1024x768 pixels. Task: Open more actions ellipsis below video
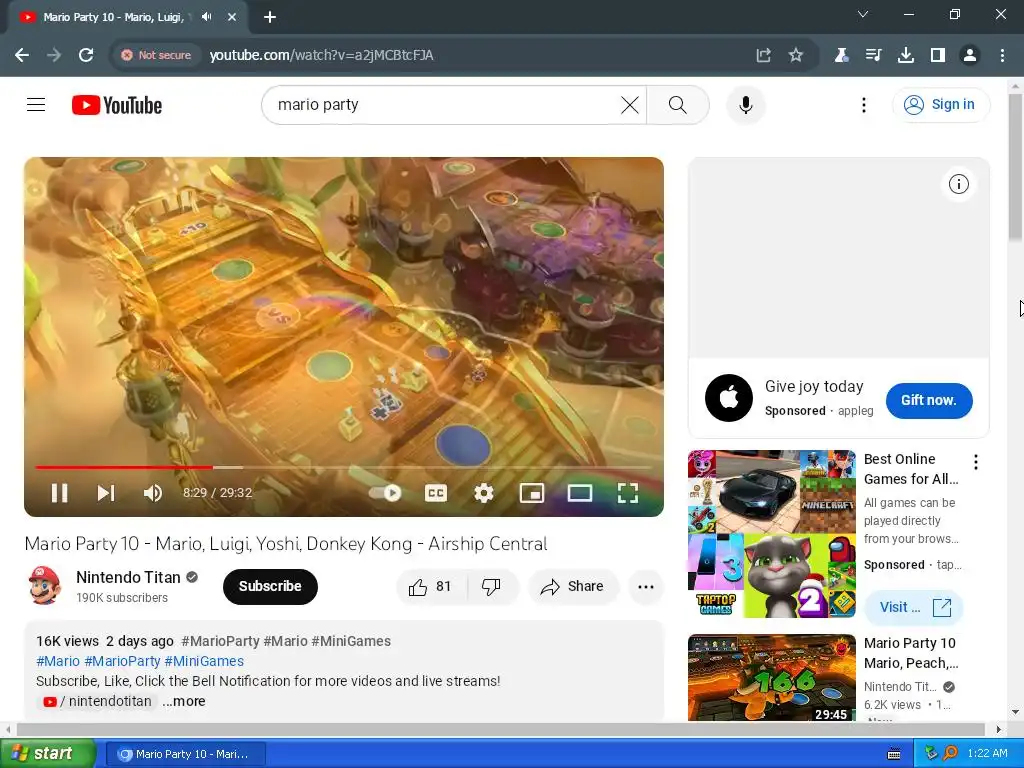(645, 586)
